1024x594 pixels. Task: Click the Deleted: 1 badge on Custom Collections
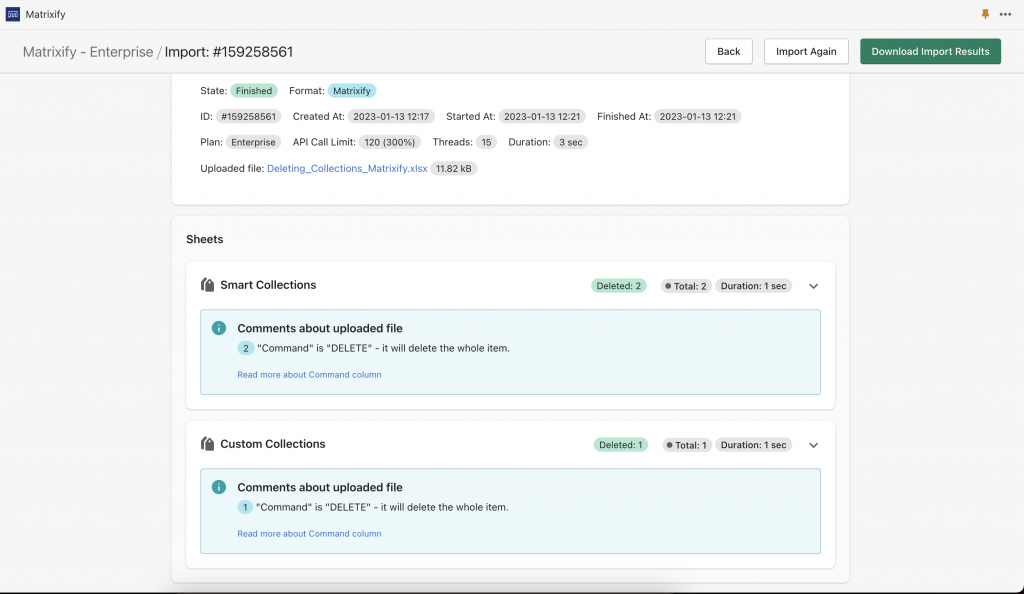pos(621,444)
